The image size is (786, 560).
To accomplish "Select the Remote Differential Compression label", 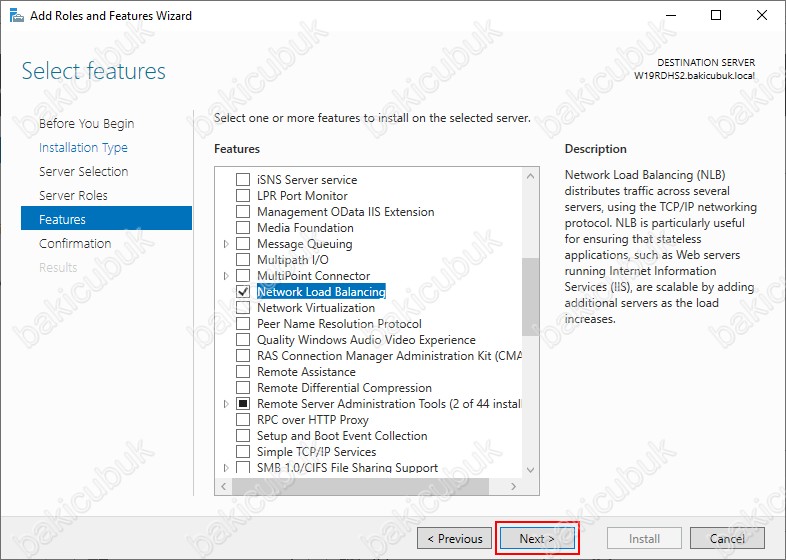I will (344, 388).
